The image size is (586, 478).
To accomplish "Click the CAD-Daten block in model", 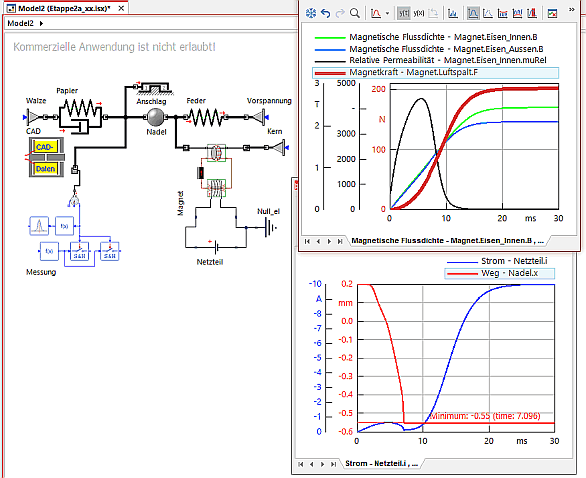I will pos(46,157).
